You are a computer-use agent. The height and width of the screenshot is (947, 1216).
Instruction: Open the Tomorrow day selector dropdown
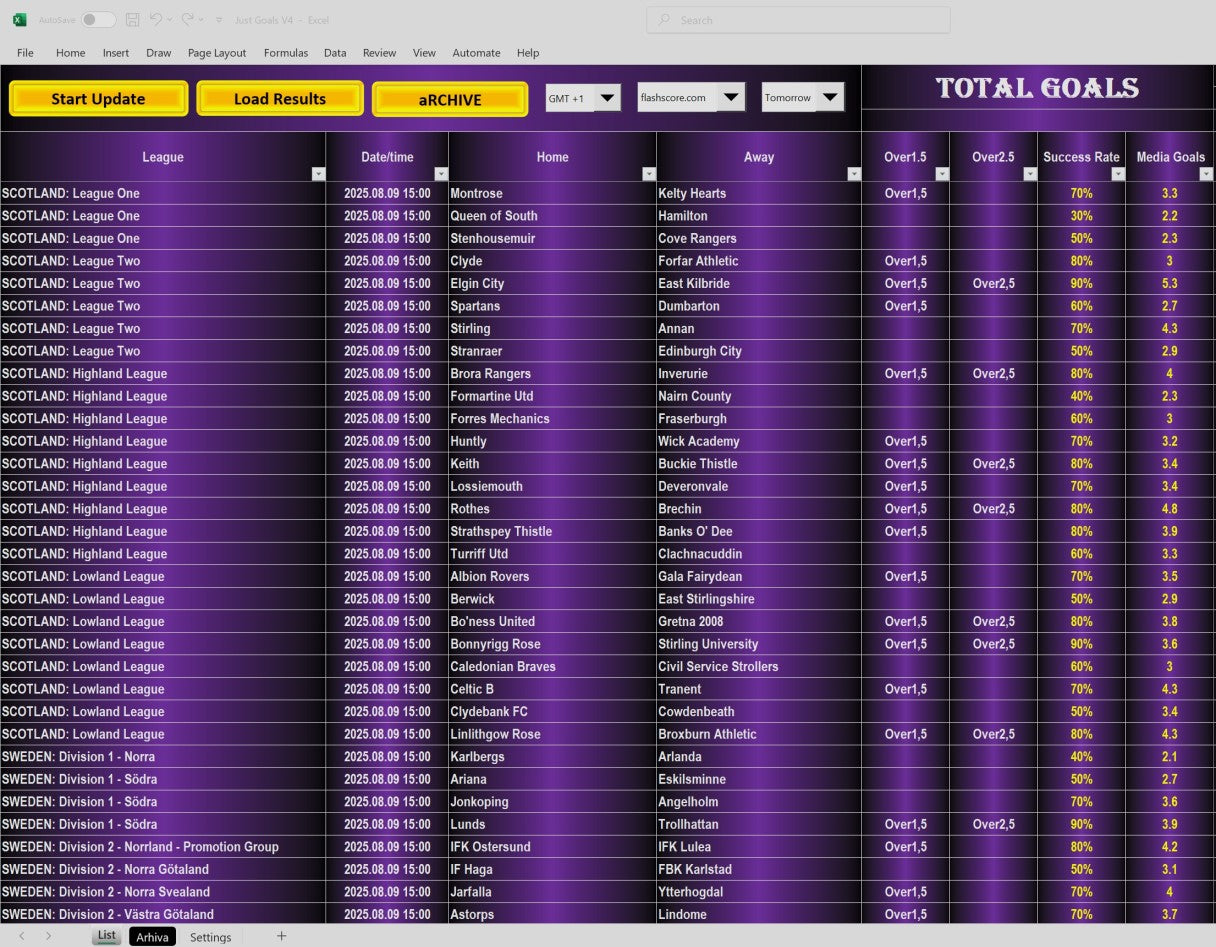pos(830,97)
